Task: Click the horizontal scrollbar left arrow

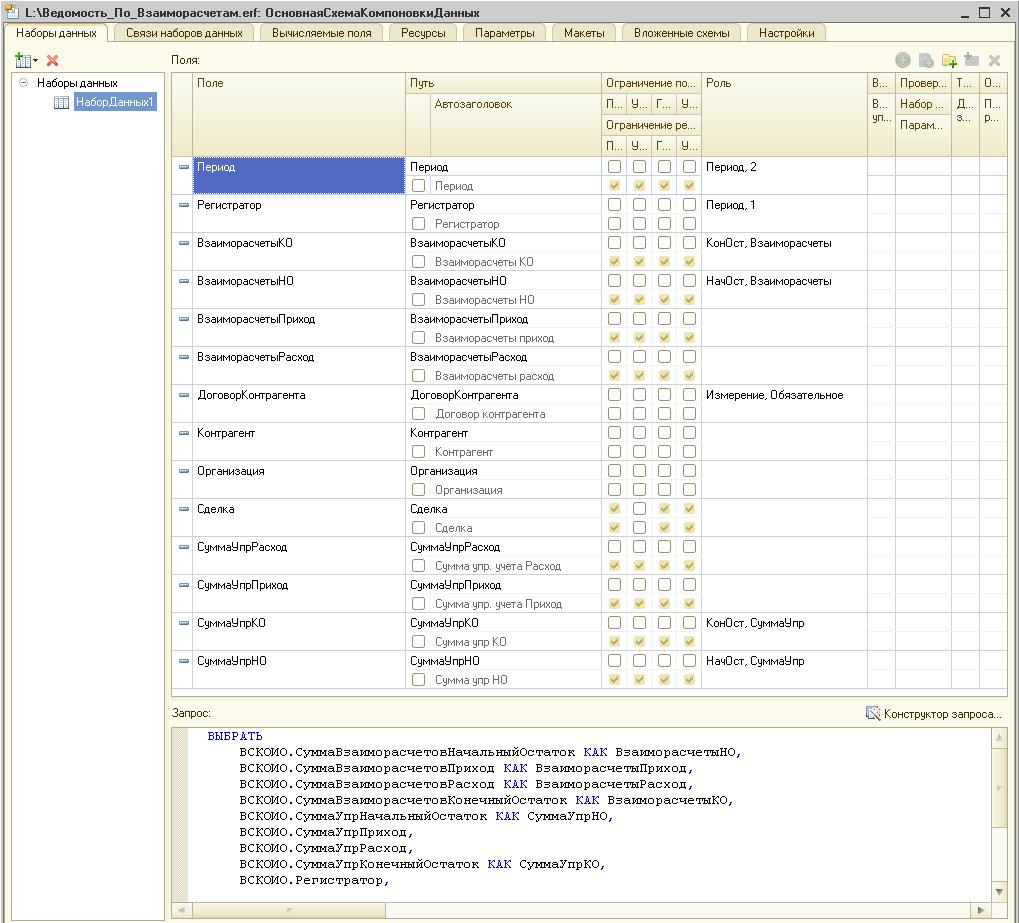Action: (181, 910)
